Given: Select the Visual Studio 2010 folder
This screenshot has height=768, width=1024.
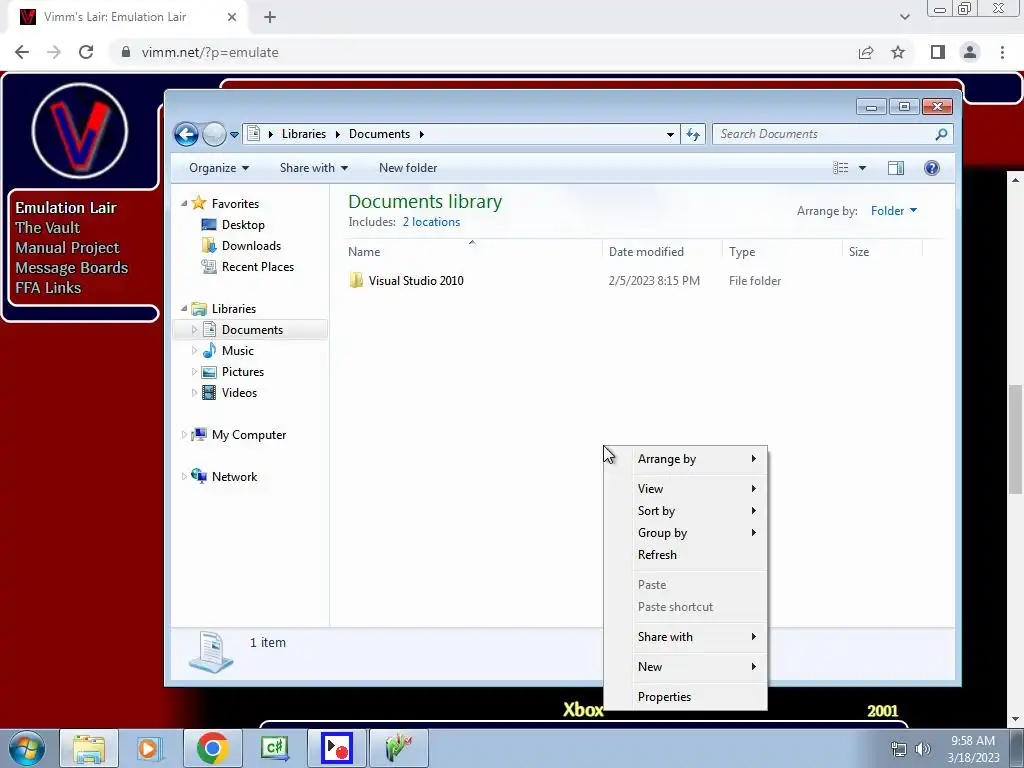Looking at the screenshot, I should 416,281.
